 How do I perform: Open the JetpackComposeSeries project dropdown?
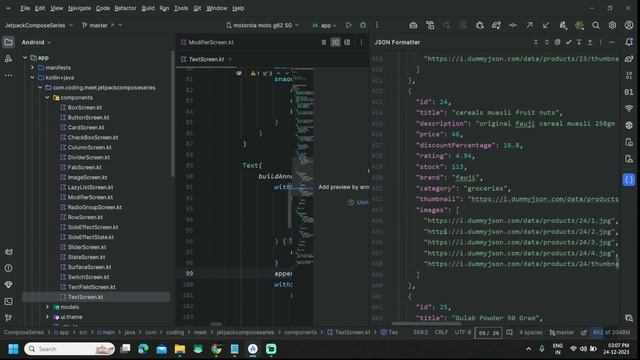pyautogui.click(x=39, y=25)
